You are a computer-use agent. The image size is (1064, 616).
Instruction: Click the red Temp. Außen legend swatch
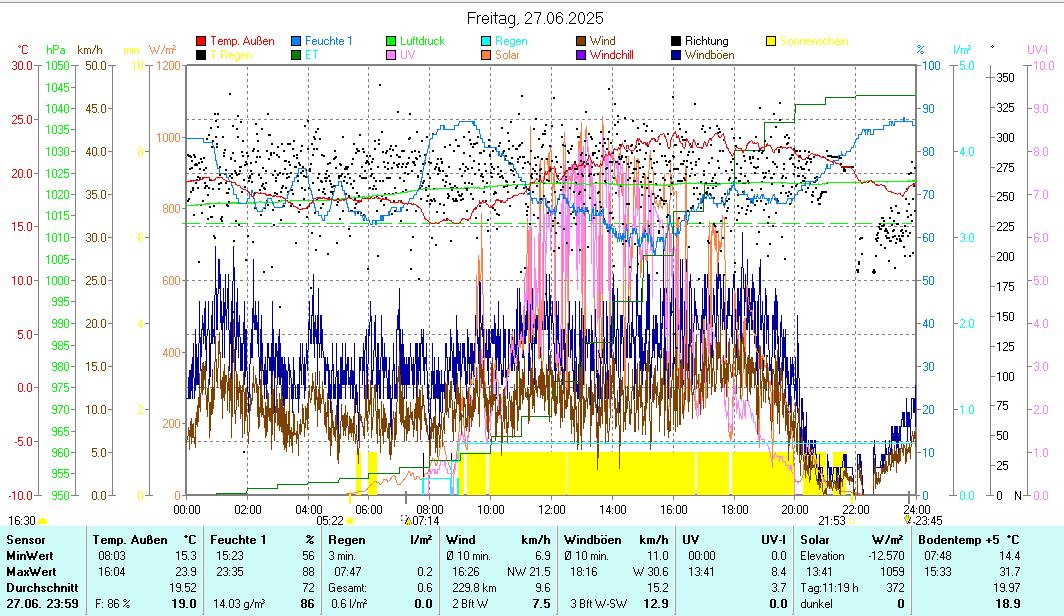pos(201,41)
